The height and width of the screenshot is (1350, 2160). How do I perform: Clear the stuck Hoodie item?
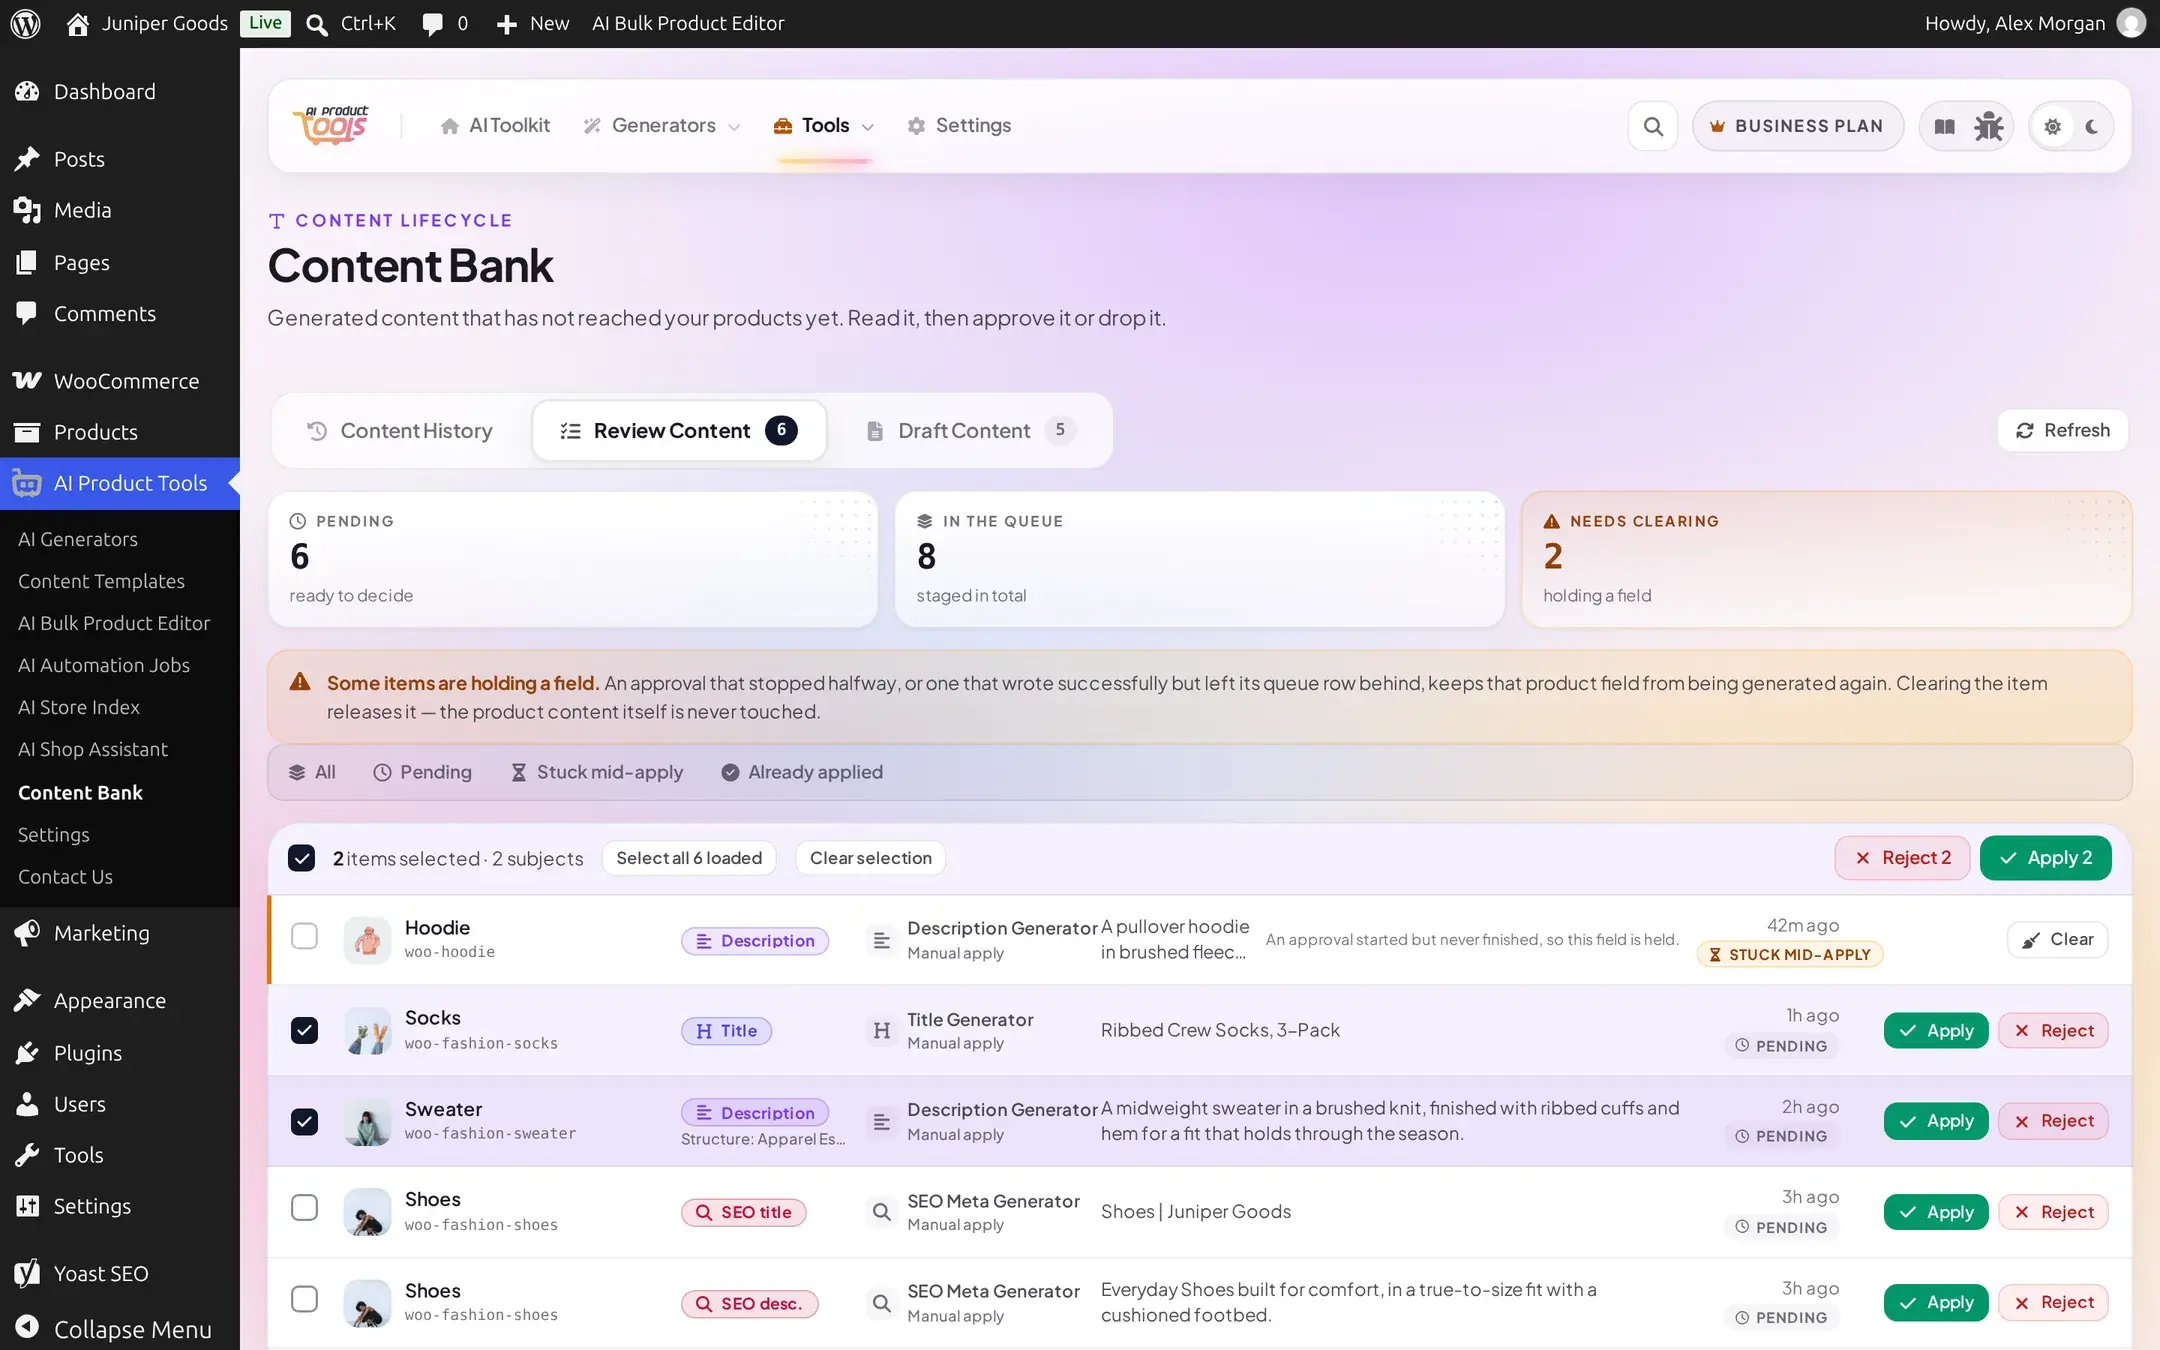pyautogui.click(x=2057, y=940)
